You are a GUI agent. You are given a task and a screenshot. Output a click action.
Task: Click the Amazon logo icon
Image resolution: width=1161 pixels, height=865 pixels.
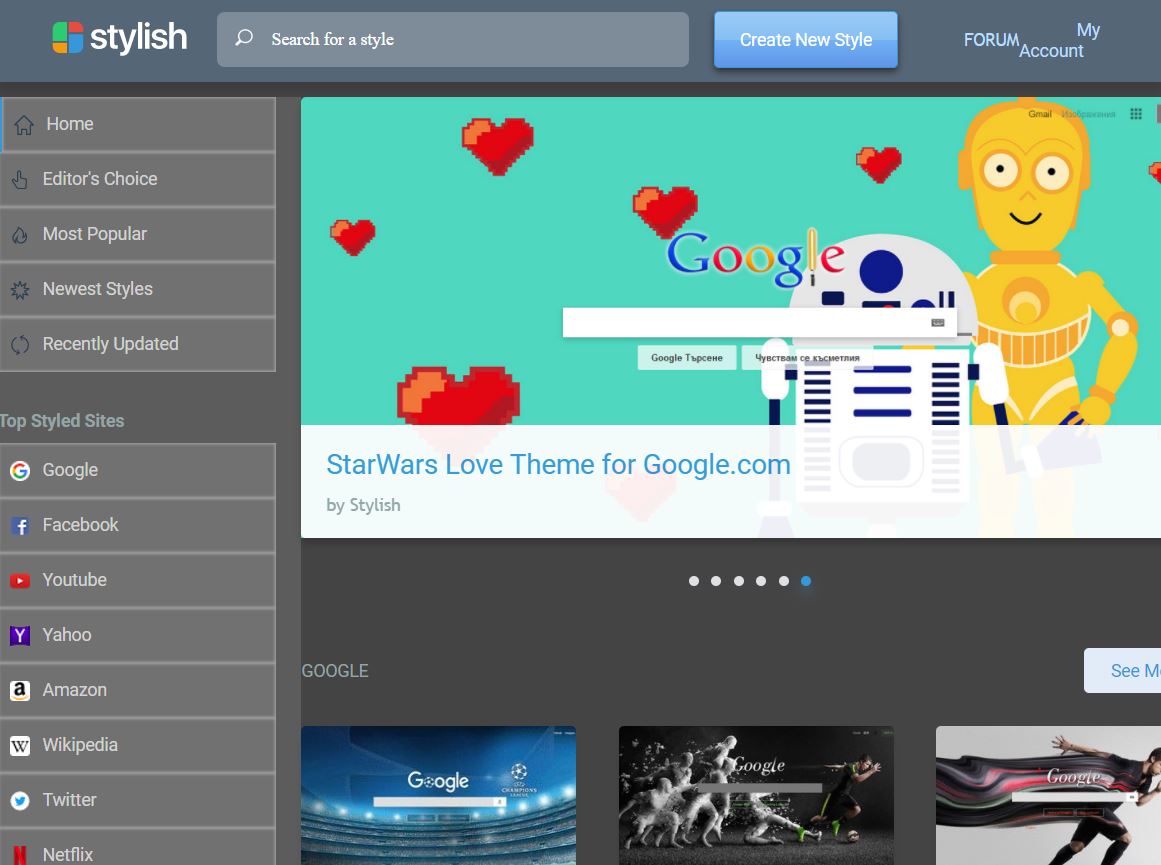point(20,690)
